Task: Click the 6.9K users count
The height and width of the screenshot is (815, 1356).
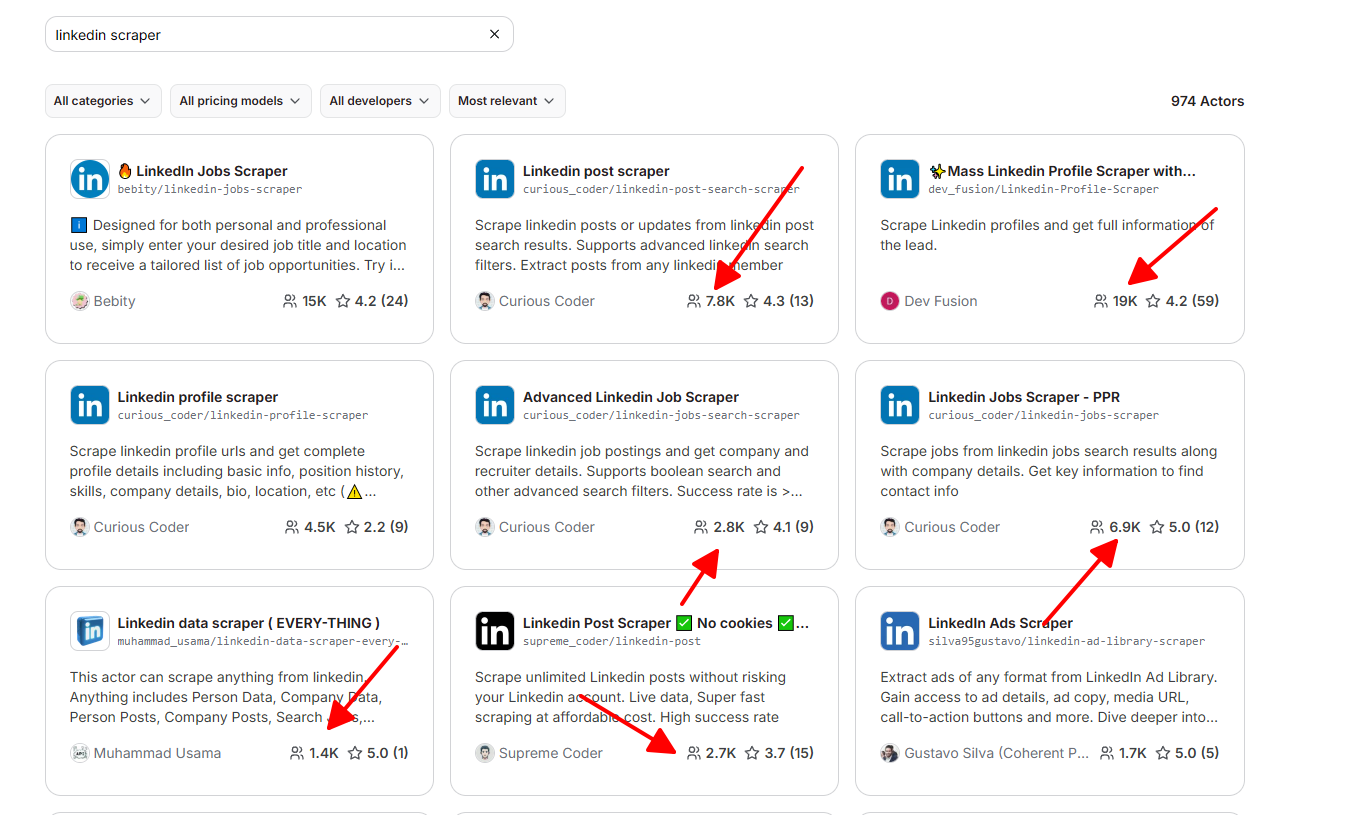Action: [1125, 527]
